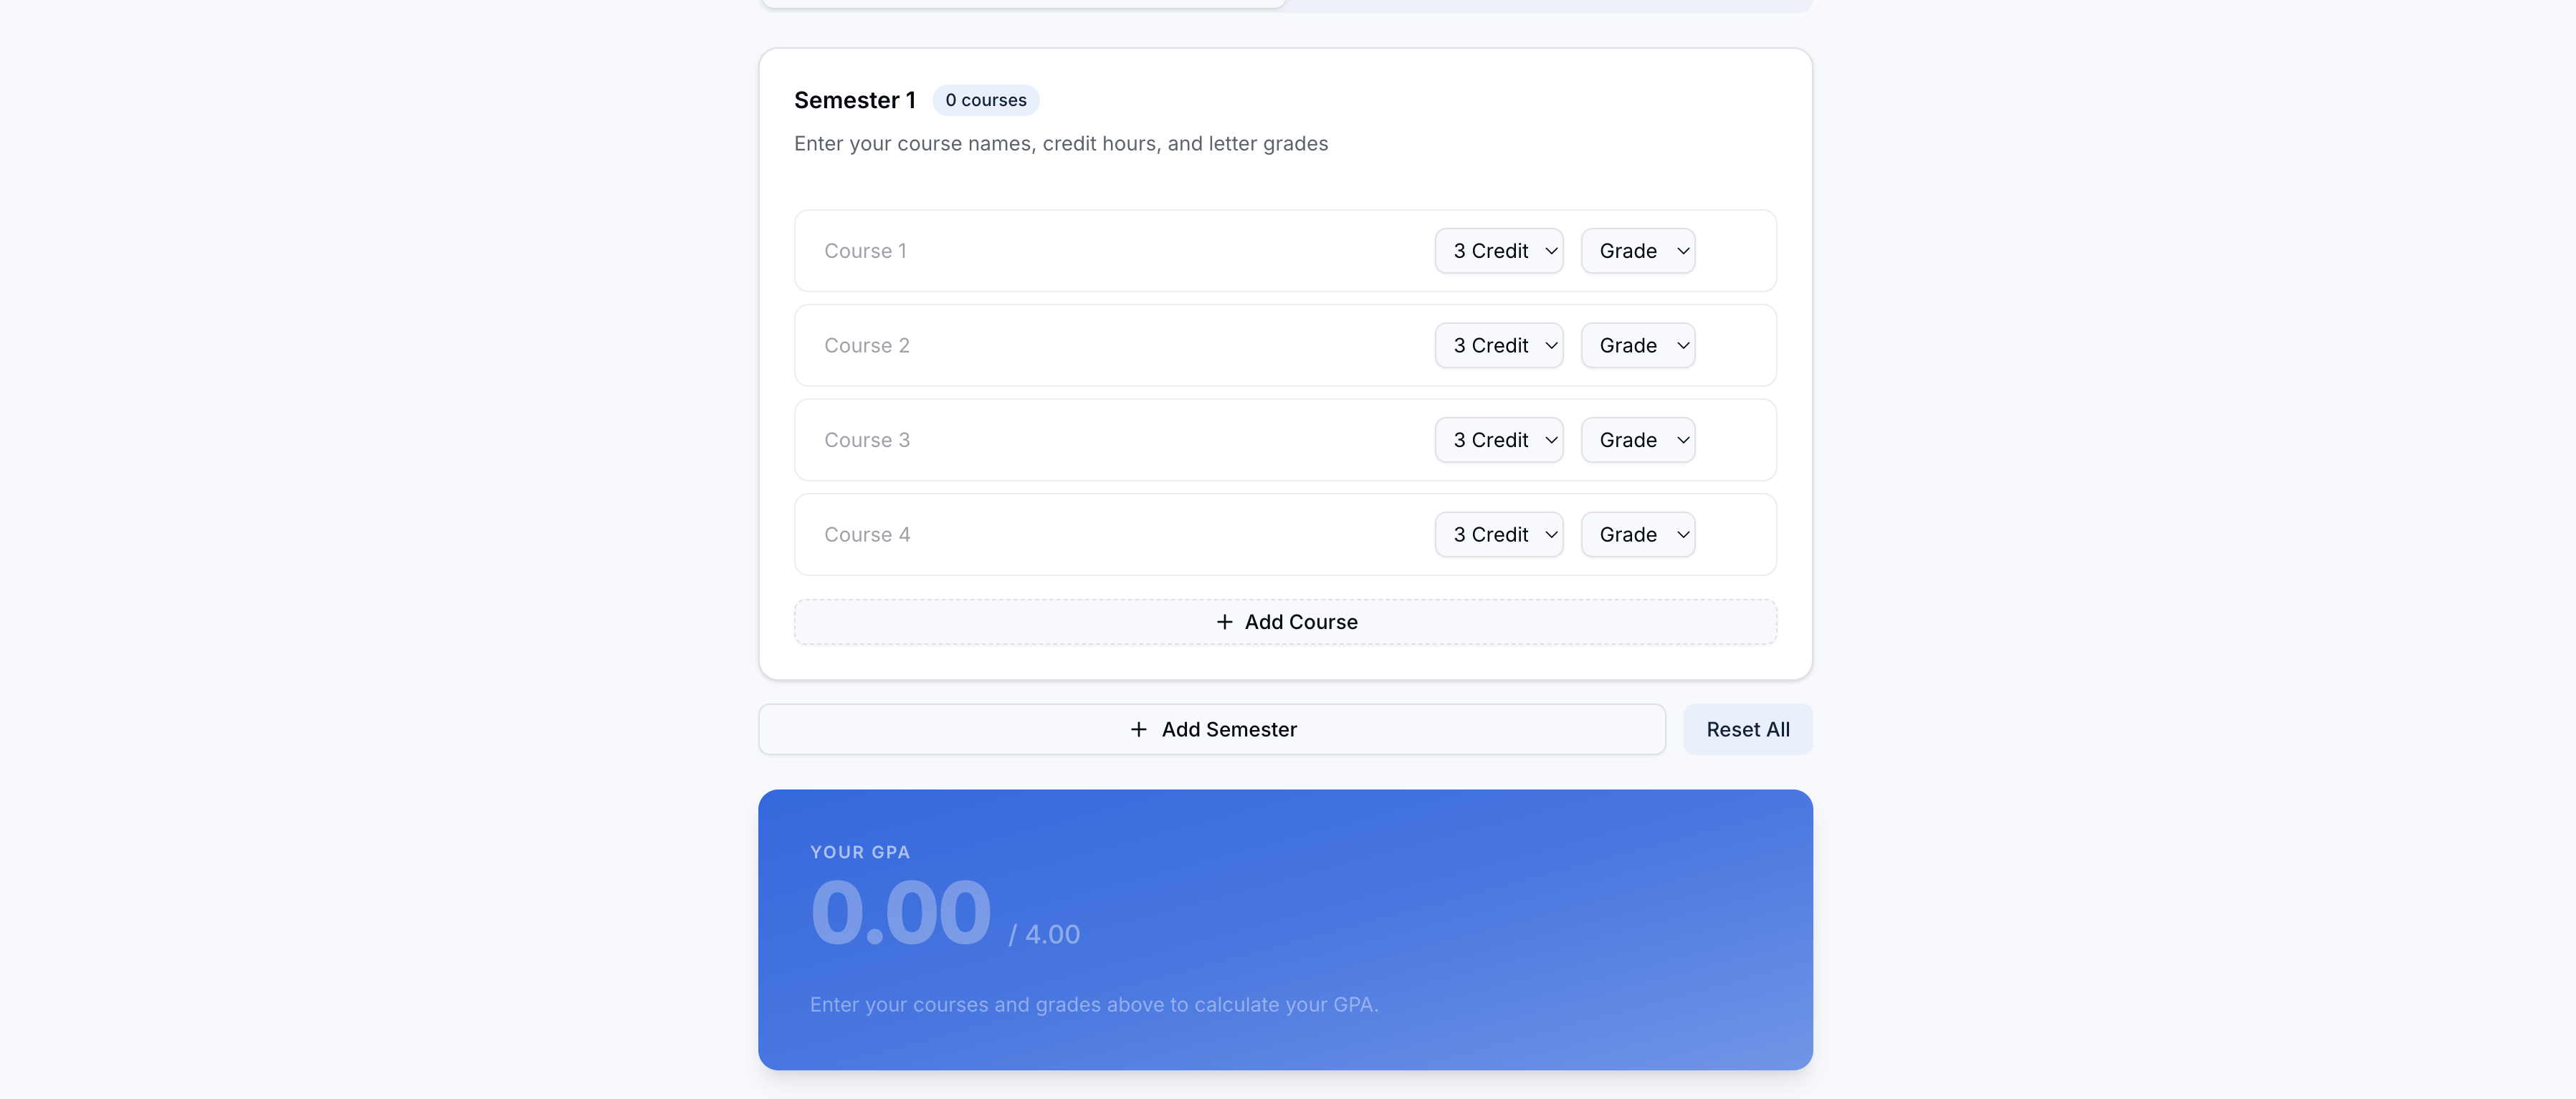Image resolution: width=2576 pixels, height=1099 pixels.
Task: Open the Course 2 grade dropdown
Action: 1637,345
